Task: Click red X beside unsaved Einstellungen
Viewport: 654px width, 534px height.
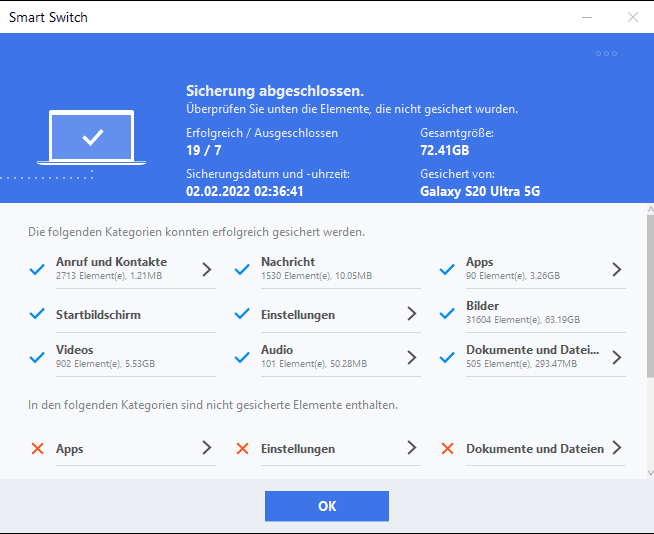Action: point(242,449)
